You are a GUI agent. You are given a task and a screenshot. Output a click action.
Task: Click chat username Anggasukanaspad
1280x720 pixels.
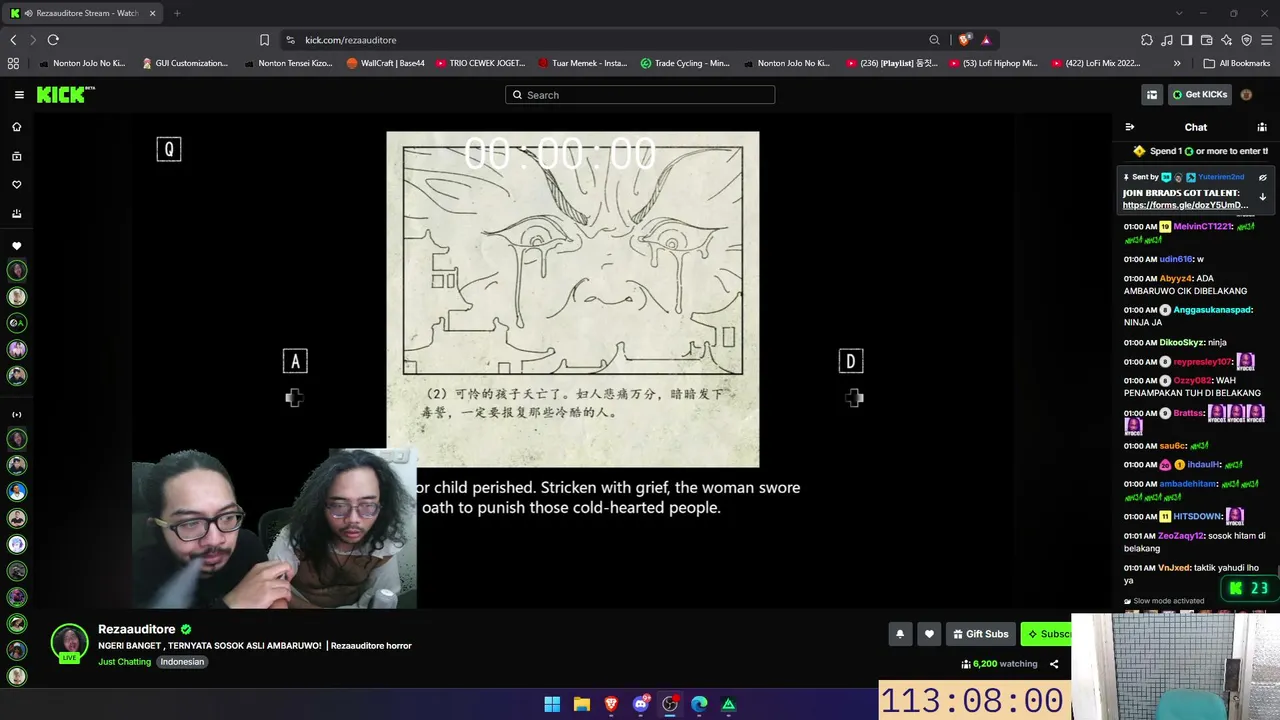pyautogui.click(x=1212, y=310)
